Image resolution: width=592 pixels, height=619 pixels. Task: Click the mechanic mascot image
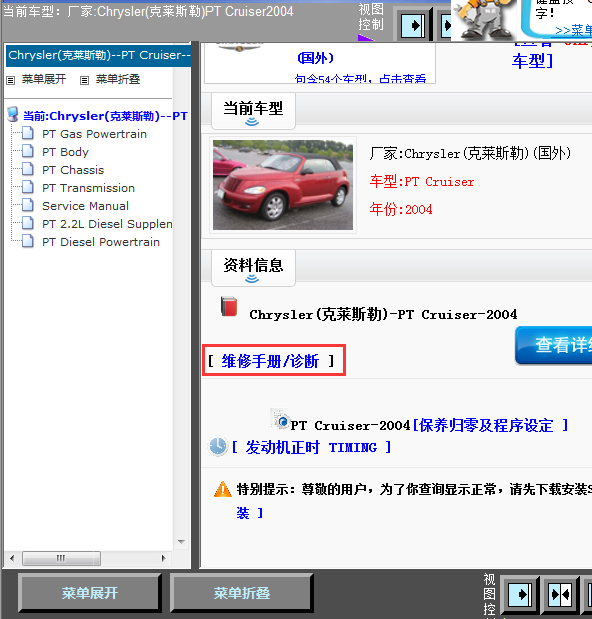click(485, 20)
